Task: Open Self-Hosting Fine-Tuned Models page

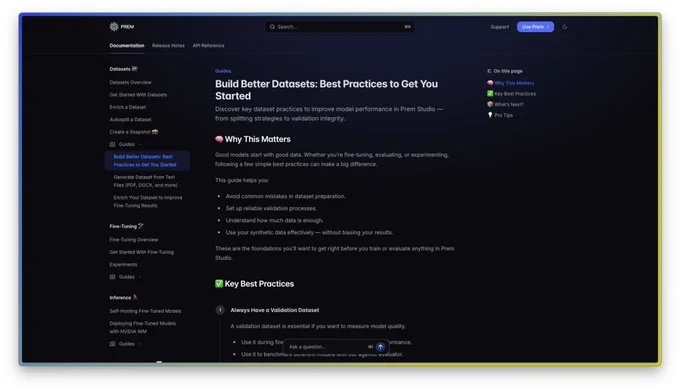Action: point(145,311)
